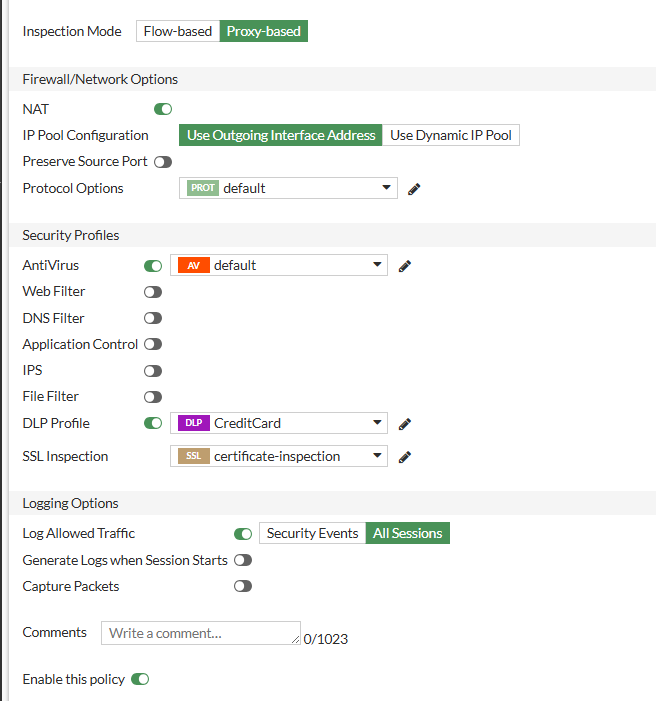Open SSL Inspection certificate-inspection dropdown
This screenshot has width=656, height=701.
click(x=279, y=456)
